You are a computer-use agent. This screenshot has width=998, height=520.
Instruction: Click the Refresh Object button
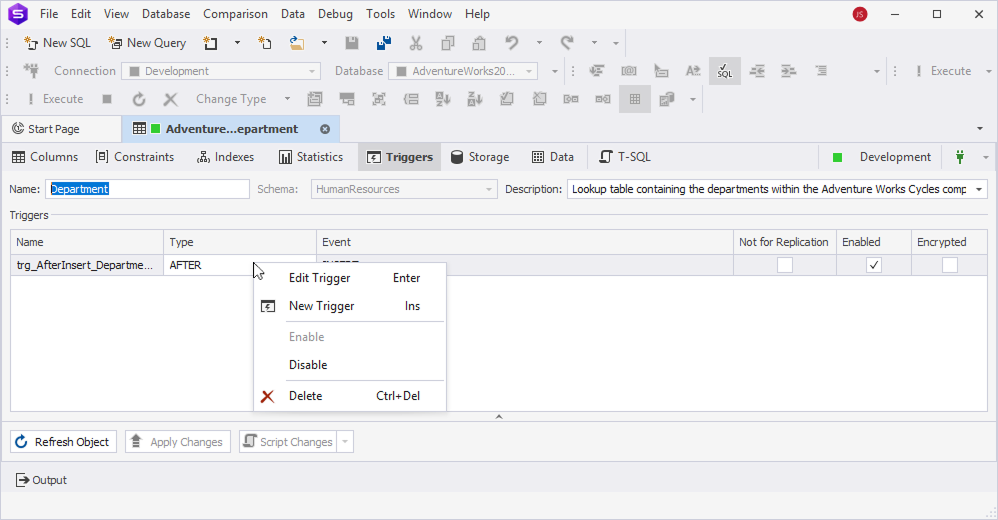click(x=63, y=442)
